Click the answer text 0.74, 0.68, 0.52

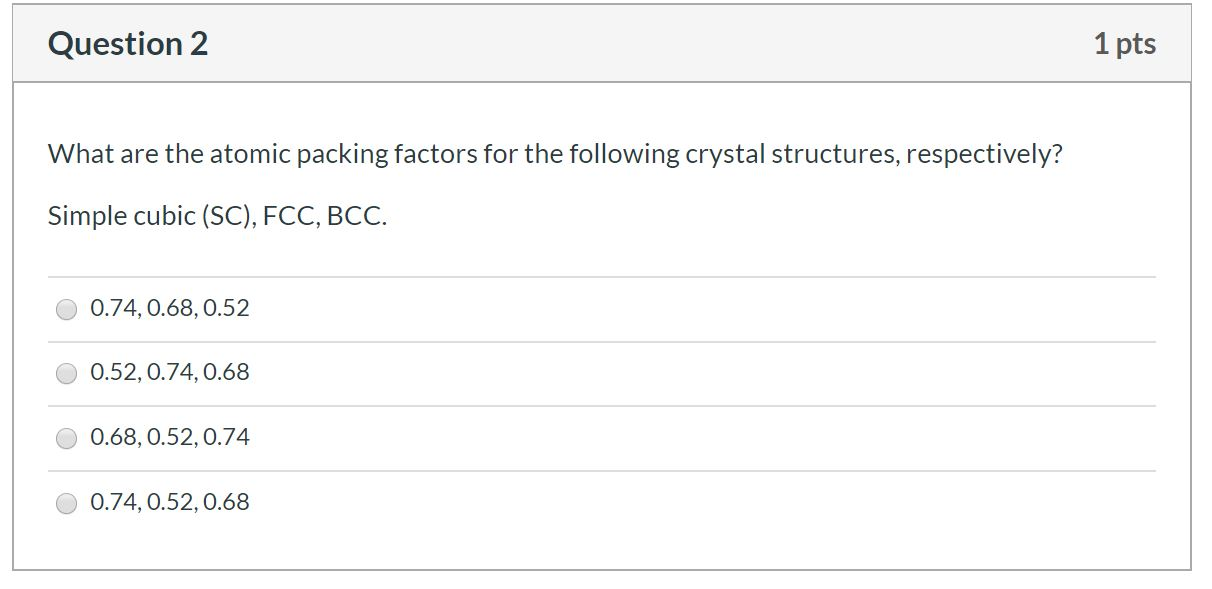170,309
